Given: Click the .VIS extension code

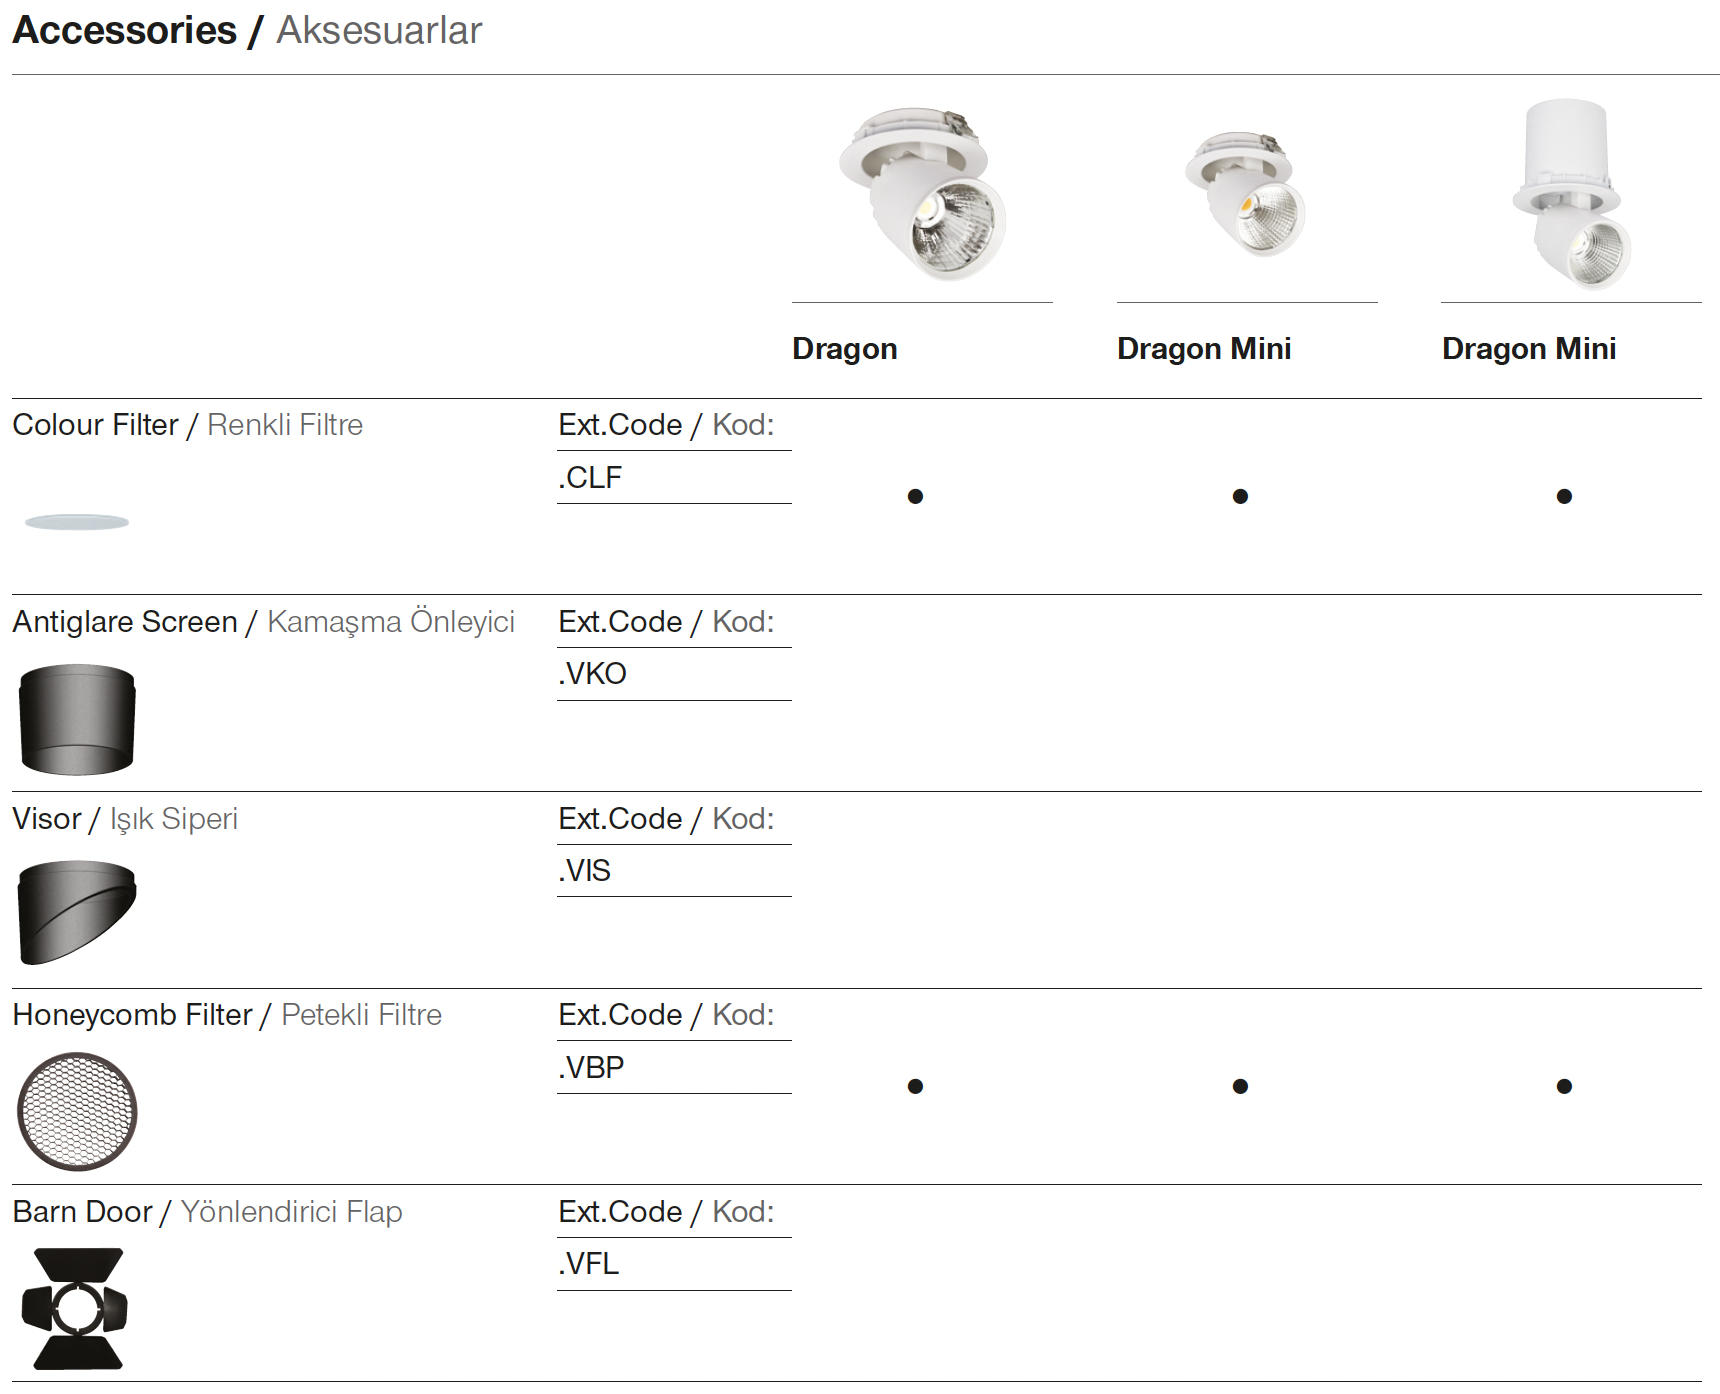Looking at the screenshot, I should point(584,871).
